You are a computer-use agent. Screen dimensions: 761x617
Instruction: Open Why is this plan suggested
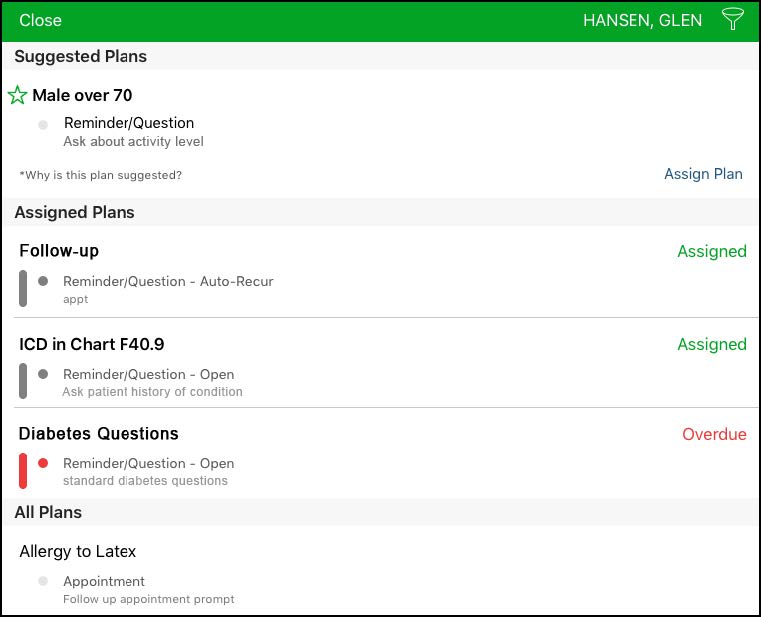[100, 175]
